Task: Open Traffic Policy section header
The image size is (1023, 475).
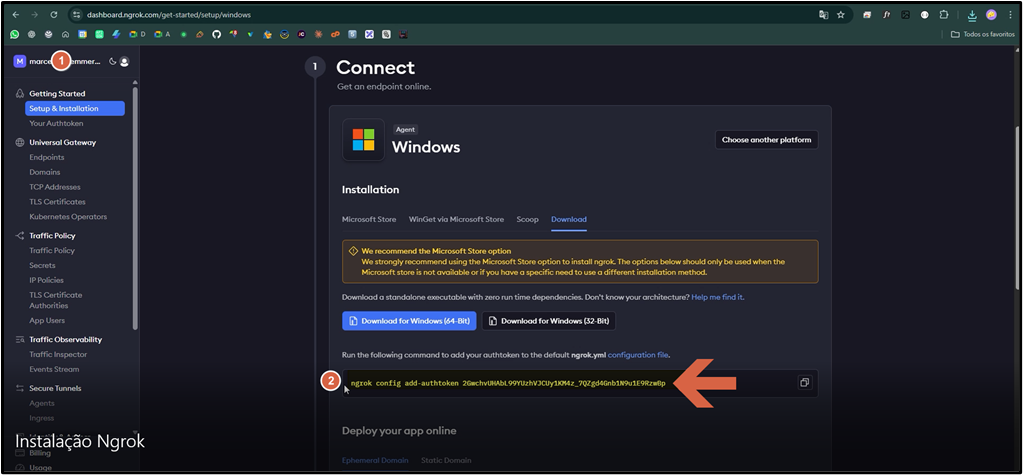Action: click(52, 236)
